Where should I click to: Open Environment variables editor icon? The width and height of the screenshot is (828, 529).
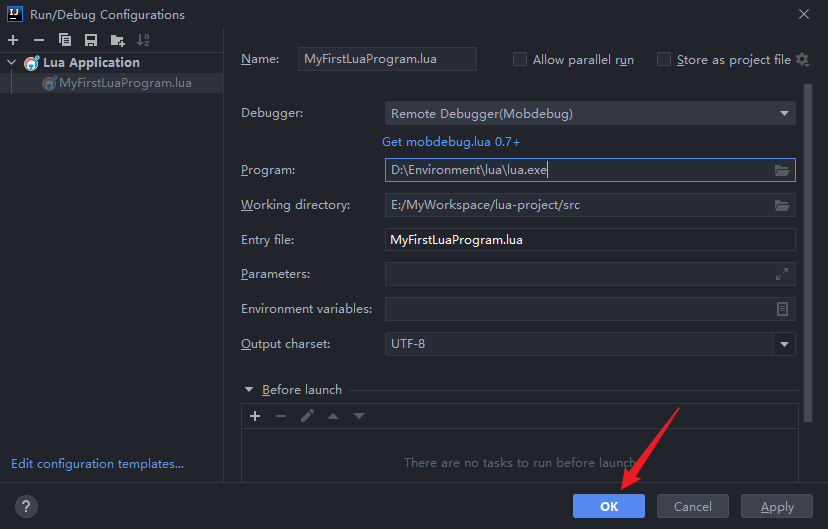pyautogui.click(x=782, y=309)
